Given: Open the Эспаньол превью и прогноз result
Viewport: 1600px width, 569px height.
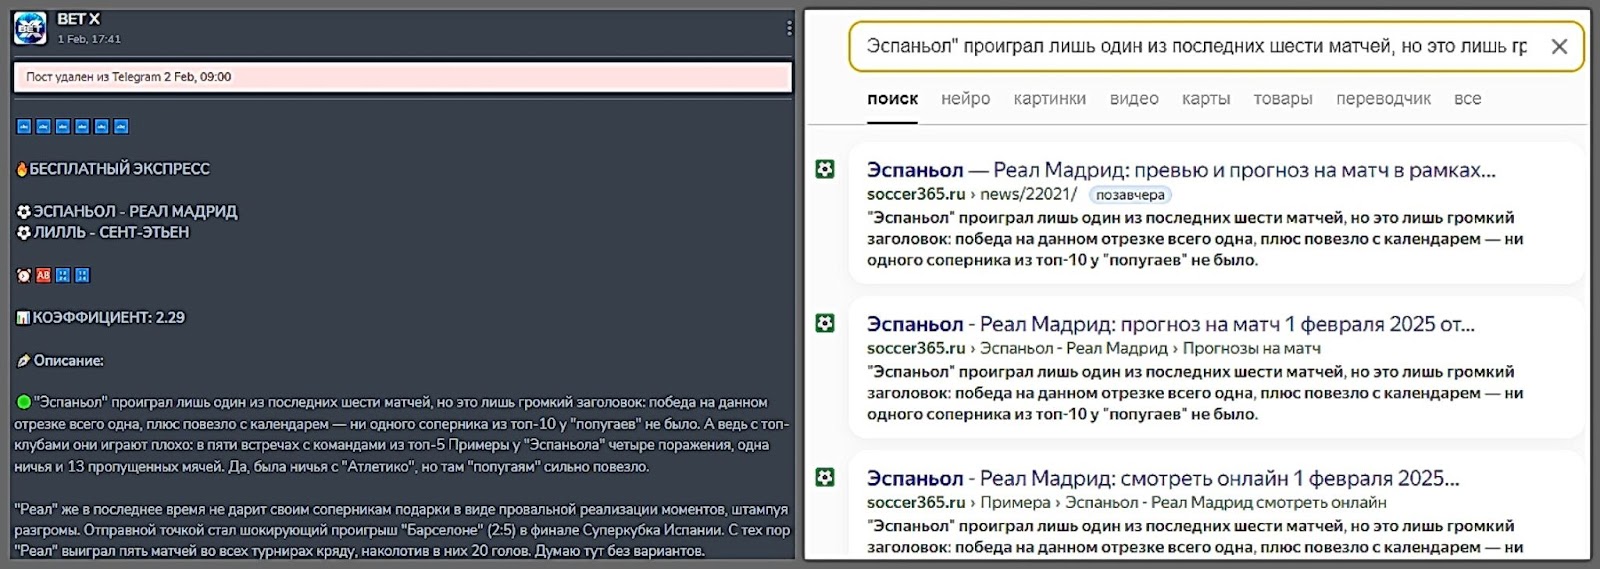Looking at the screenshot, I should pos(1180,170).
